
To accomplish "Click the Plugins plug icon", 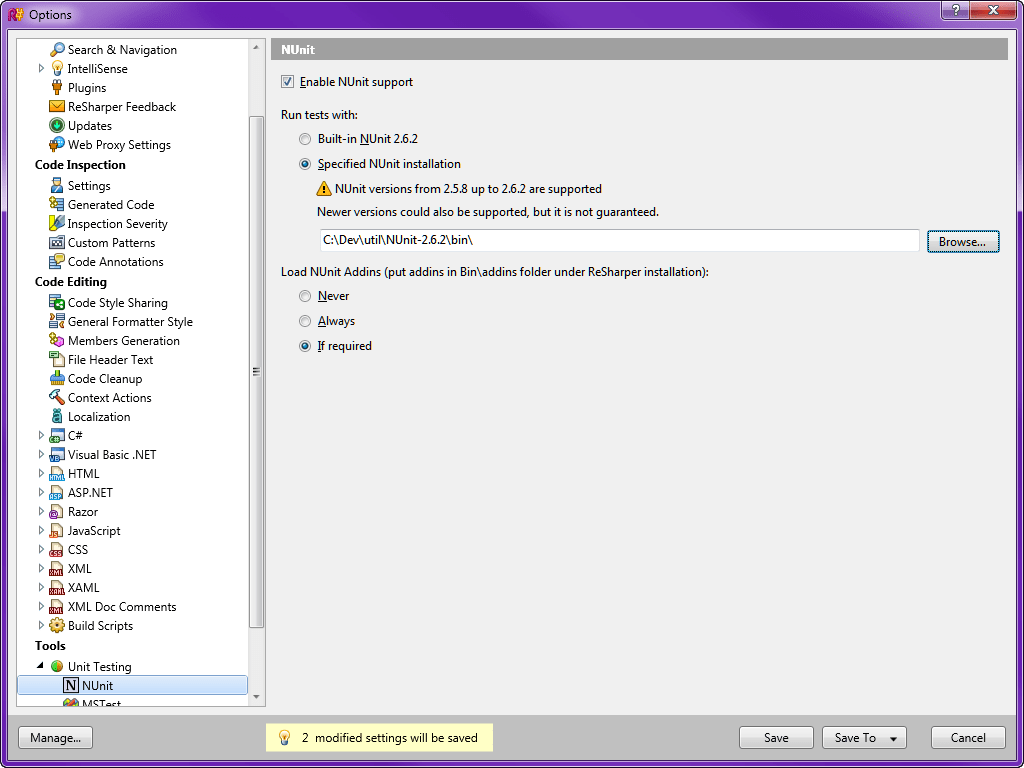I will [x=57, y=88].
